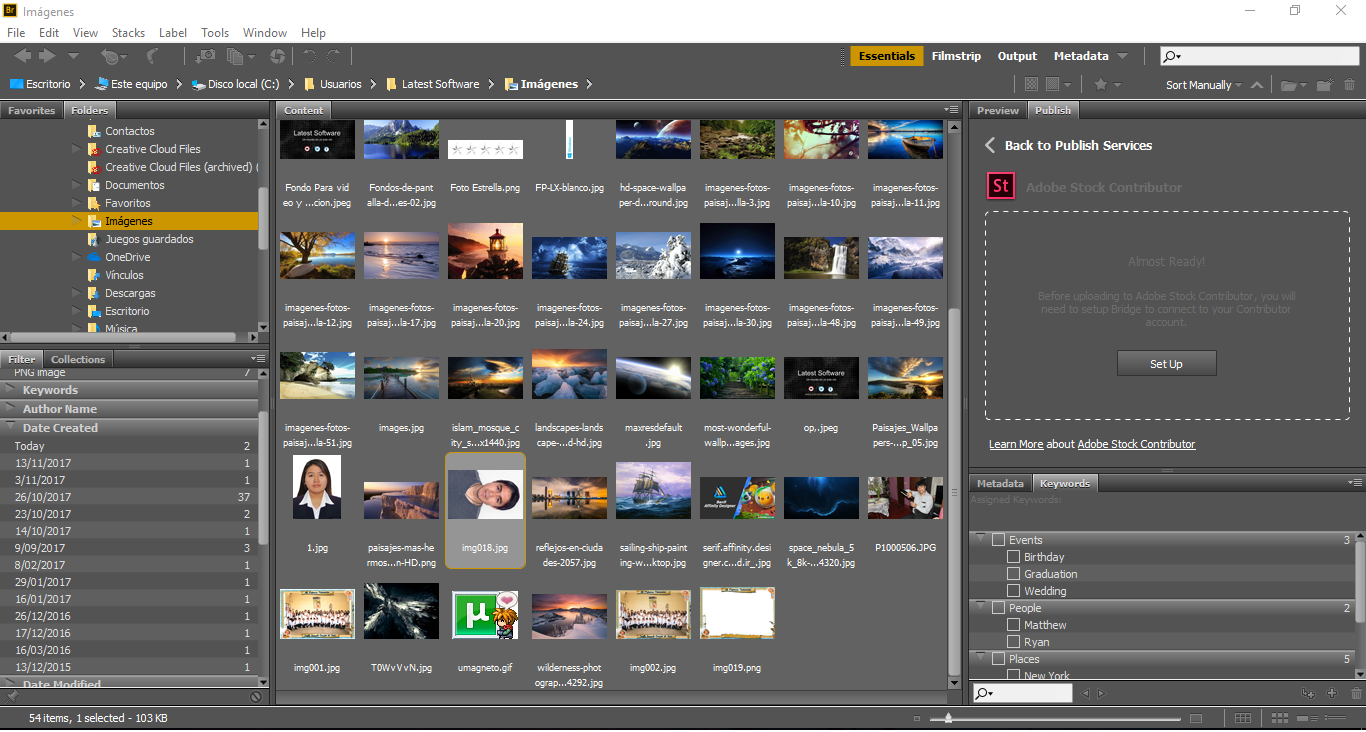Screen dimensions: 1366x732
Task: Open the Sort Manually dropdown
Action: (x=1204, y=85)
